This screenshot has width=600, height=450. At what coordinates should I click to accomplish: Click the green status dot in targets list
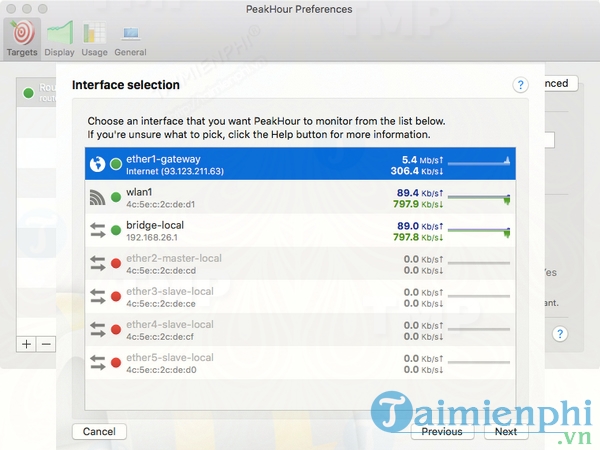(x=28, y=93)
